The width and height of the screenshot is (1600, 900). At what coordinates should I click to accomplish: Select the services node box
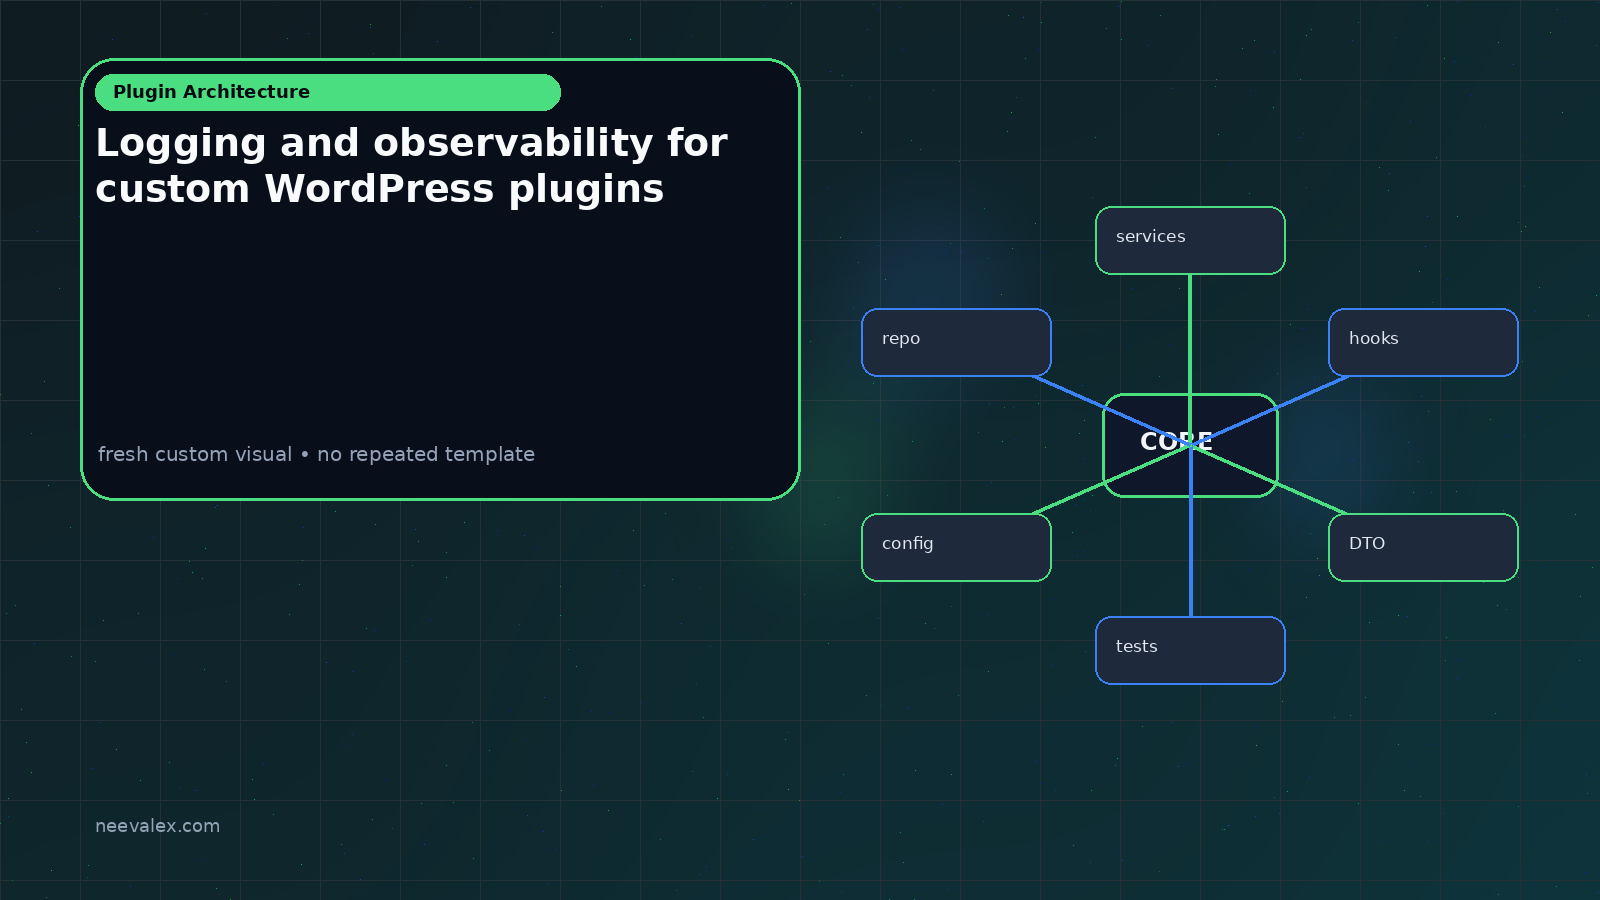coord(1190,240)
